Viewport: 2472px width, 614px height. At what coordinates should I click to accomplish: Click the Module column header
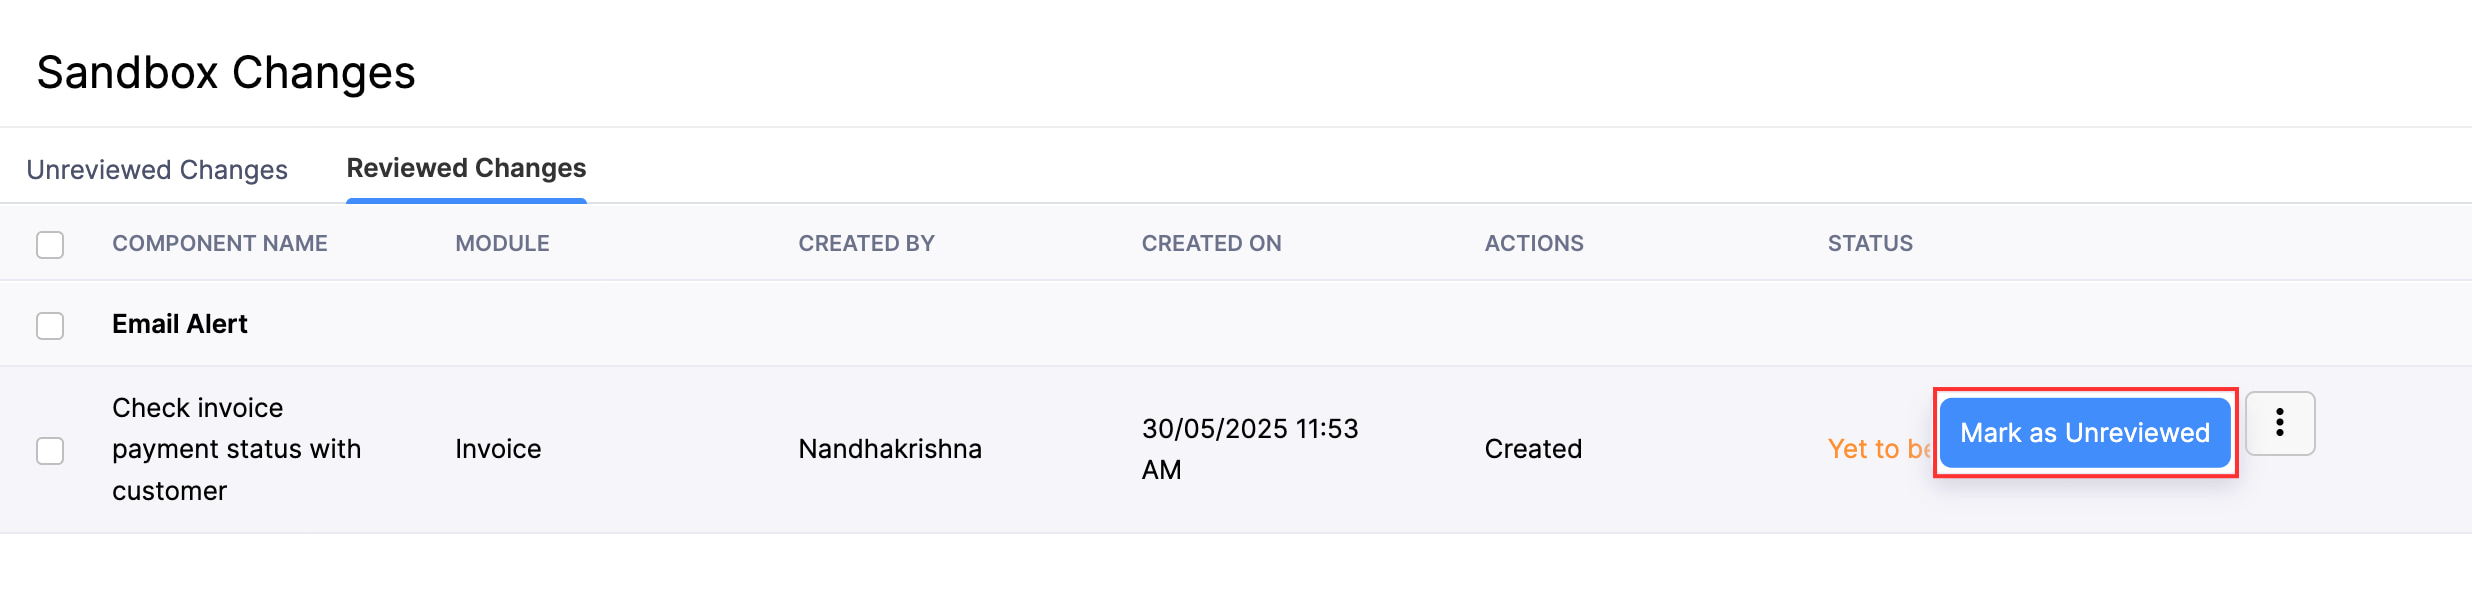click(x=502, y=244)
